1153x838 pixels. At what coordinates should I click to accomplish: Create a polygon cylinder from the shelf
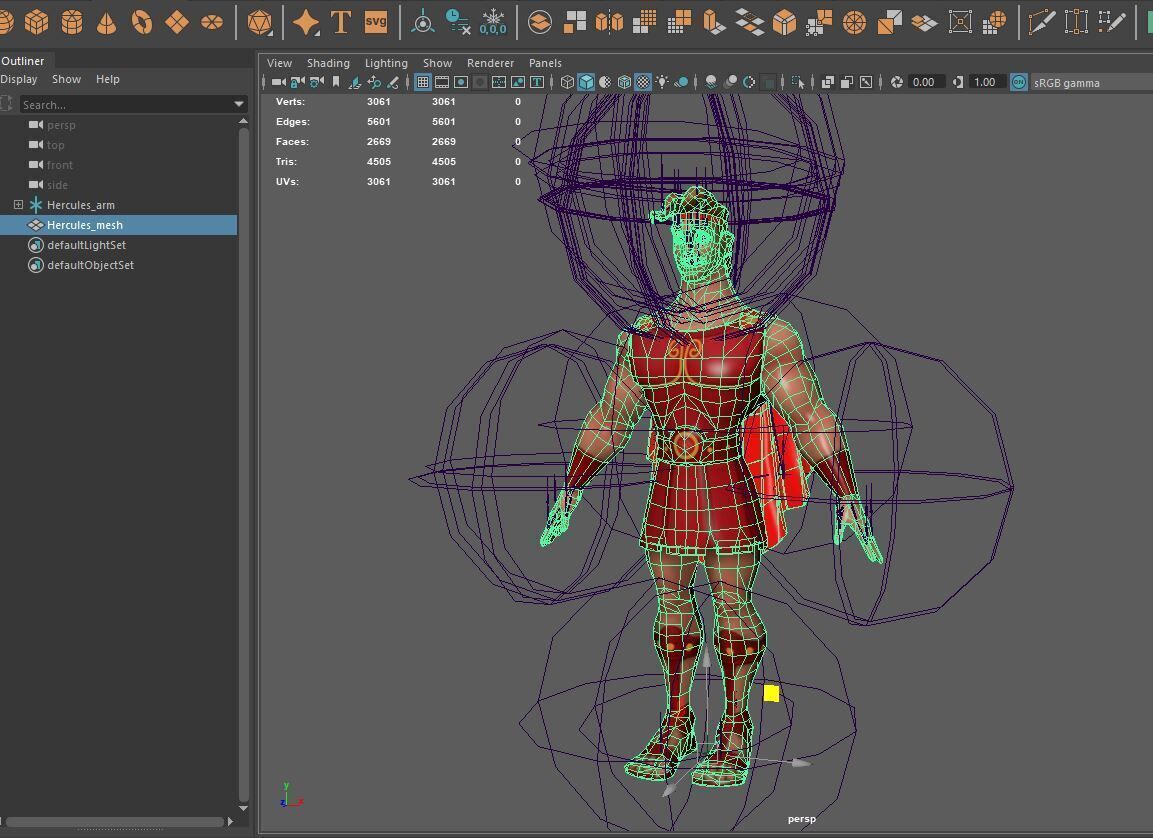click(x=72, y=23)
